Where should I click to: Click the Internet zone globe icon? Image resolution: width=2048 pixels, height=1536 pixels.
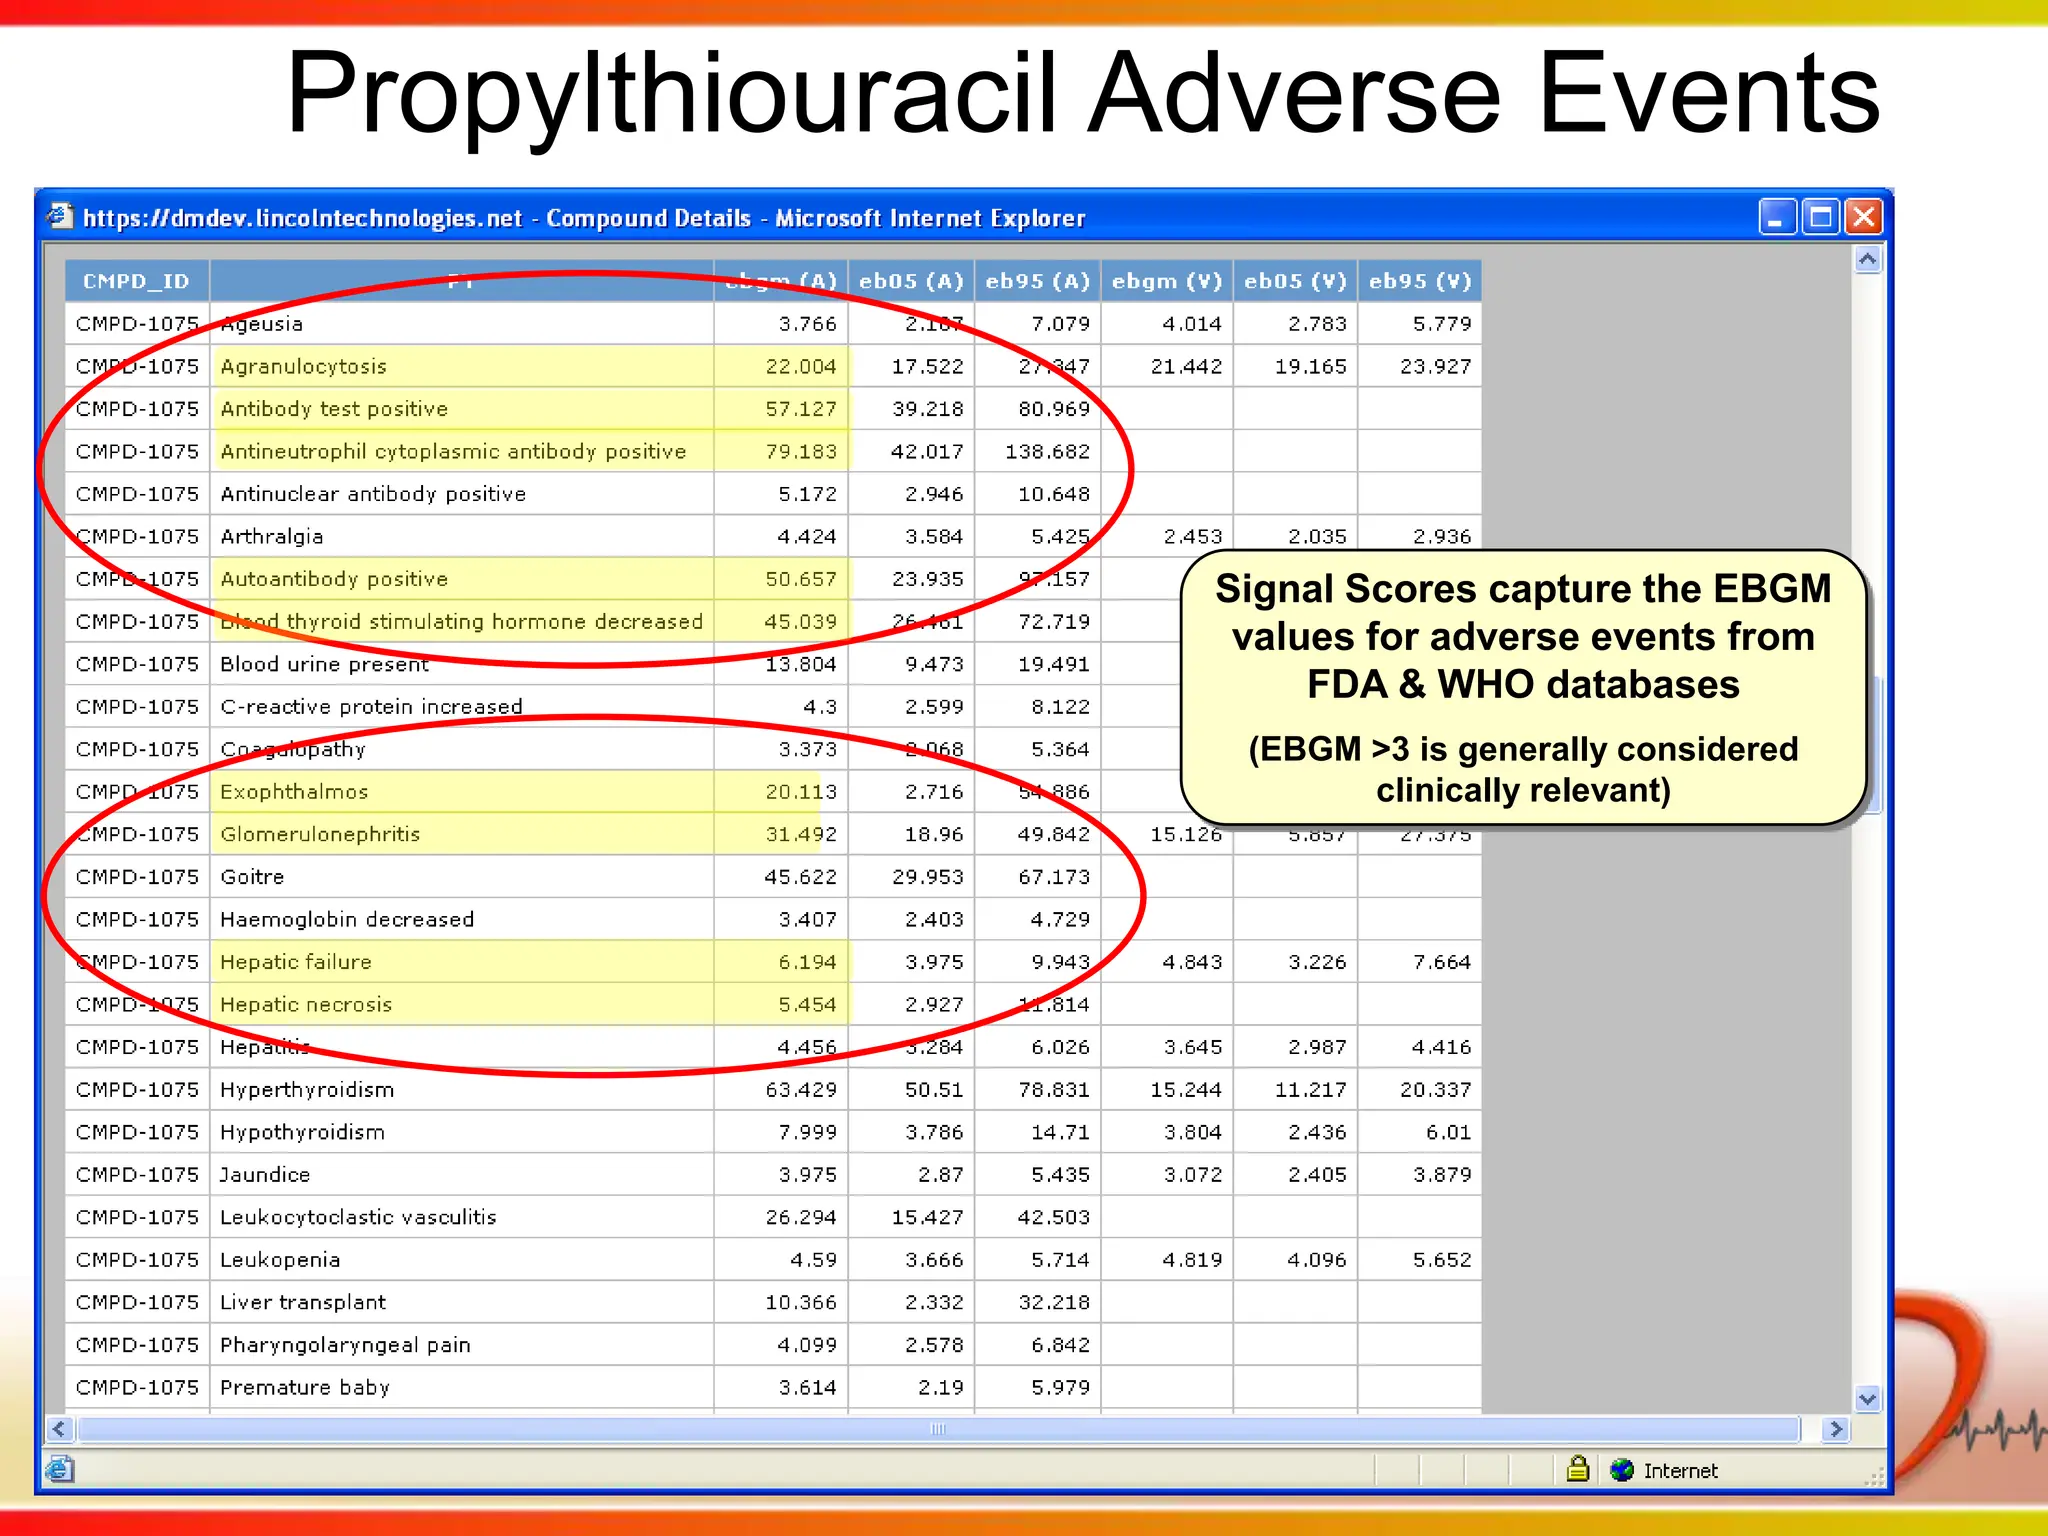click(x=1622, y=1470)
